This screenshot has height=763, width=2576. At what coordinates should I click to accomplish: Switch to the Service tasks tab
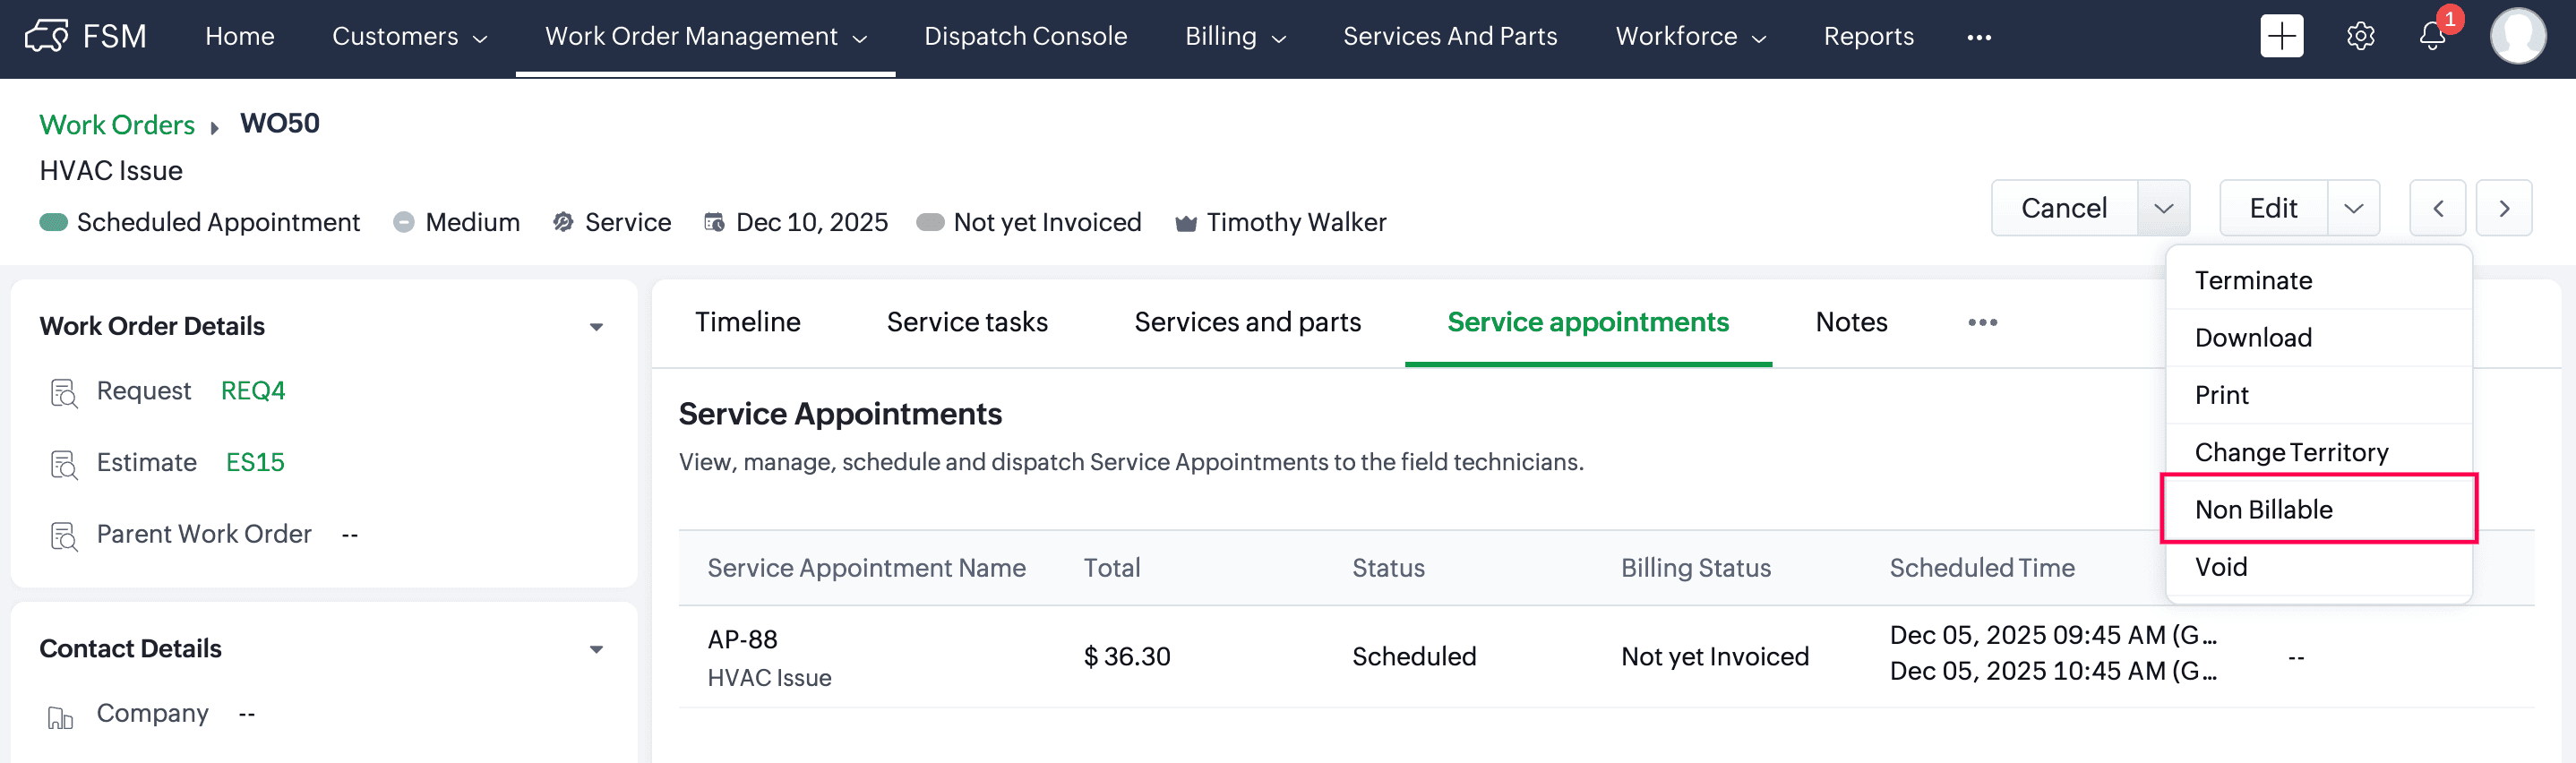tap(967, 322)
